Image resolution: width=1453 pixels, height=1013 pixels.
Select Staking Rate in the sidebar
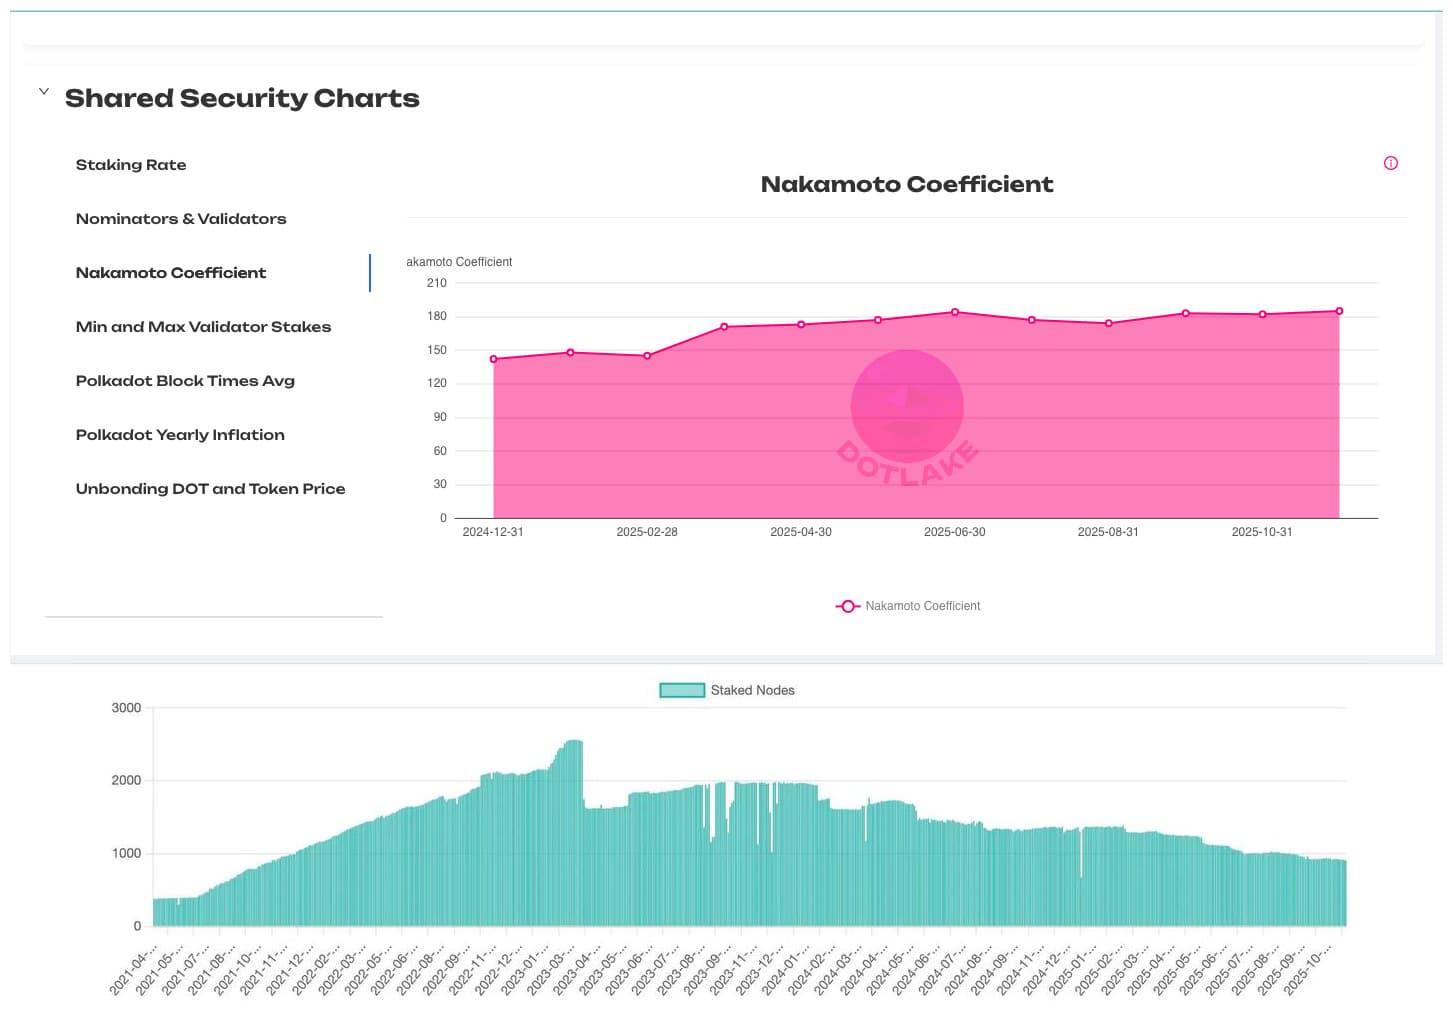(131, 165)
